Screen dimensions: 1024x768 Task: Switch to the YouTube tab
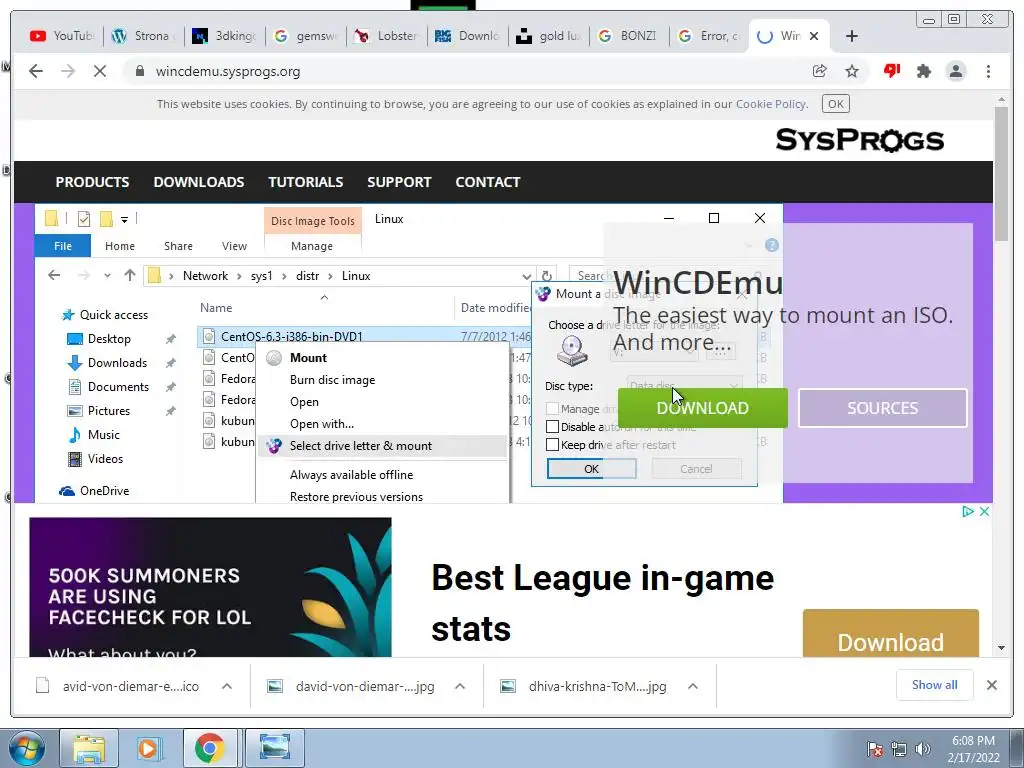62,36
